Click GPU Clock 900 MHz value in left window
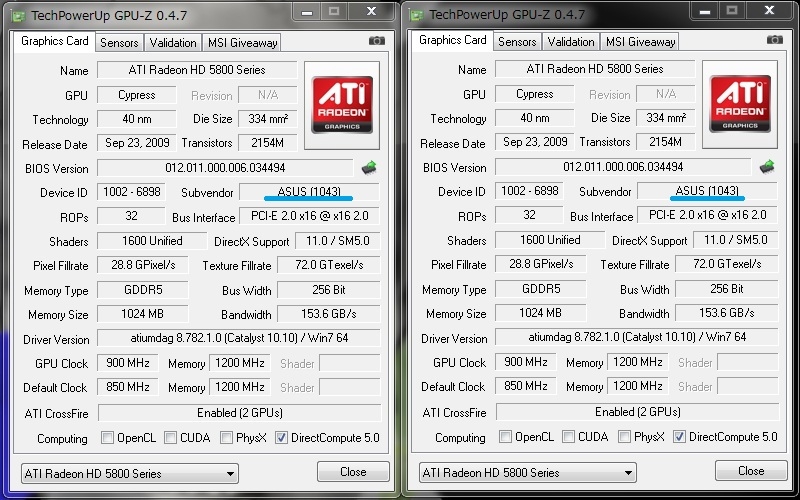 [128, 363]
